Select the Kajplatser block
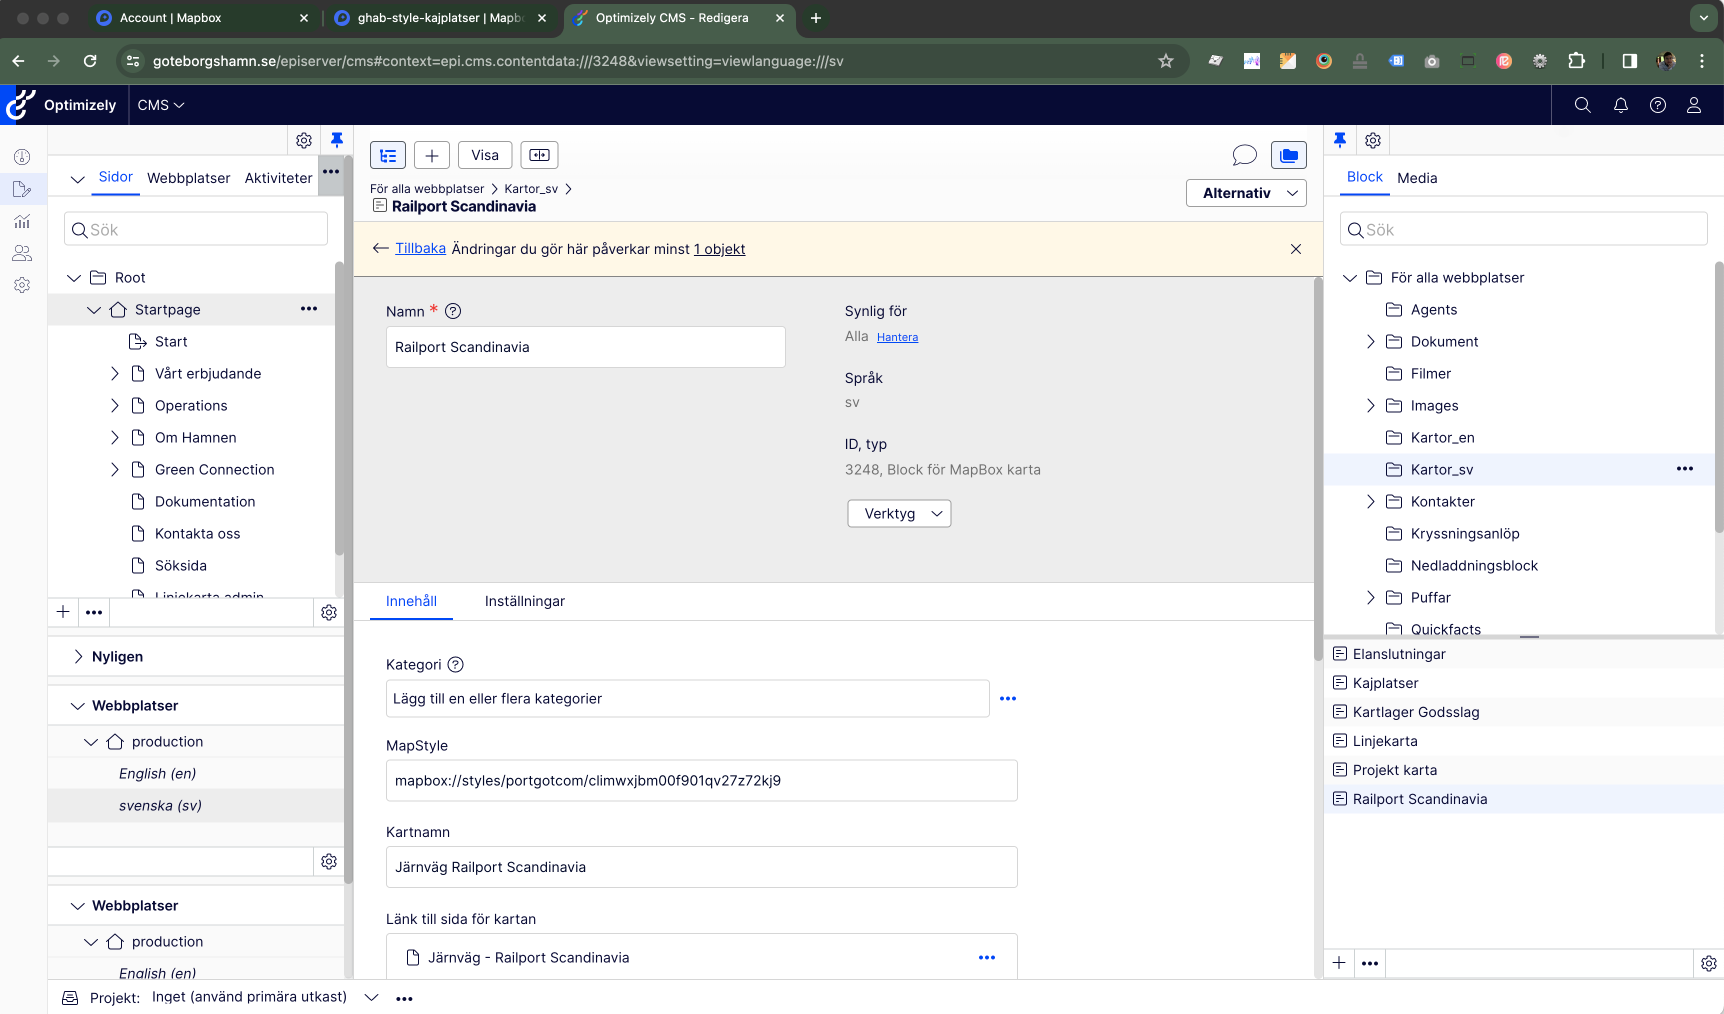This screenshot has height=1014, width=1724. [1385, 683]
